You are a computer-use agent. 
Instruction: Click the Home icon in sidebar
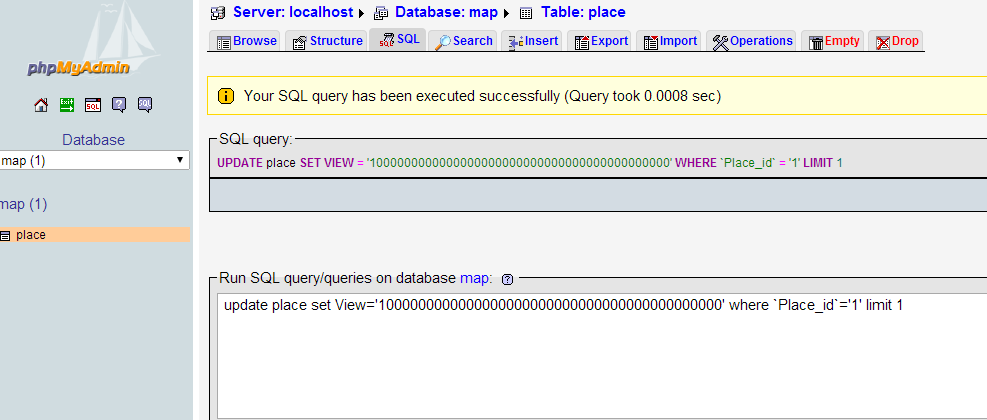(41, 105)
